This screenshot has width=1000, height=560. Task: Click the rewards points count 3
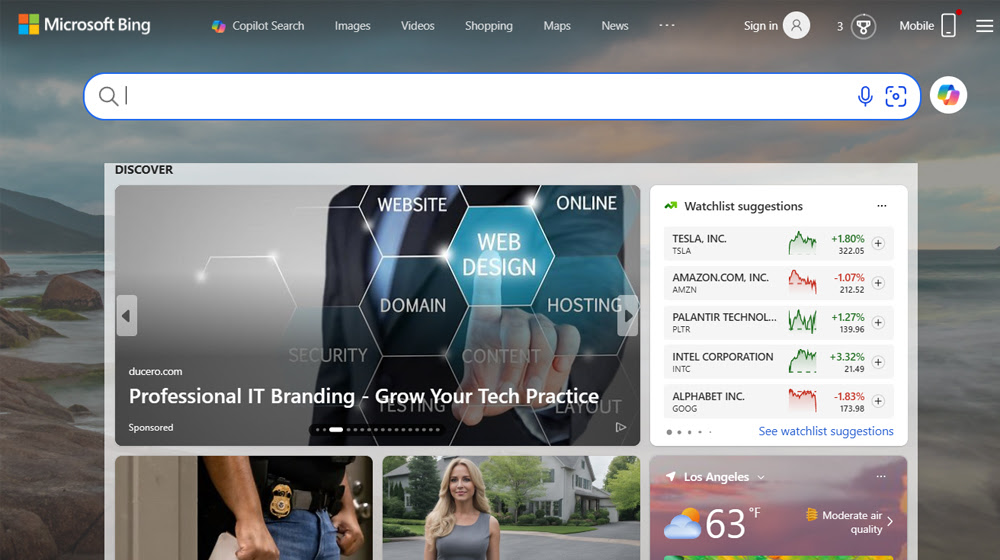840,26
